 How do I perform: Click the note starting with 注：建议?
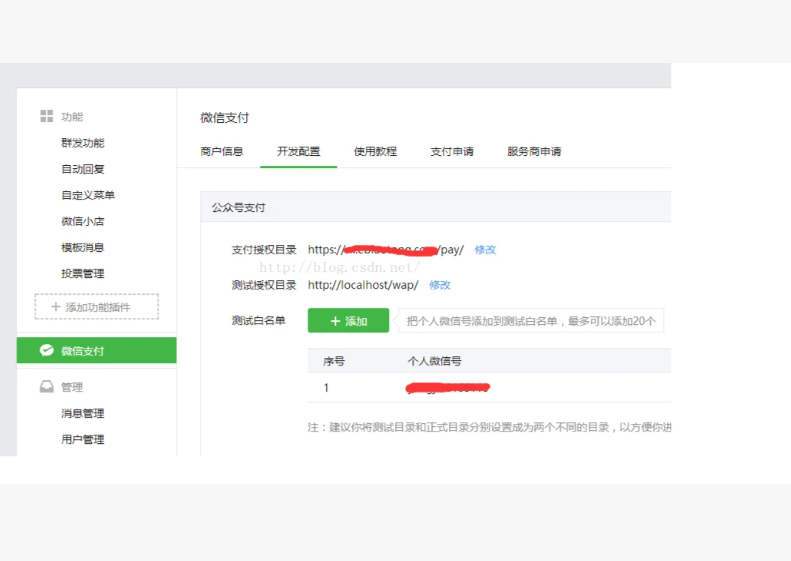pos(489,427)
